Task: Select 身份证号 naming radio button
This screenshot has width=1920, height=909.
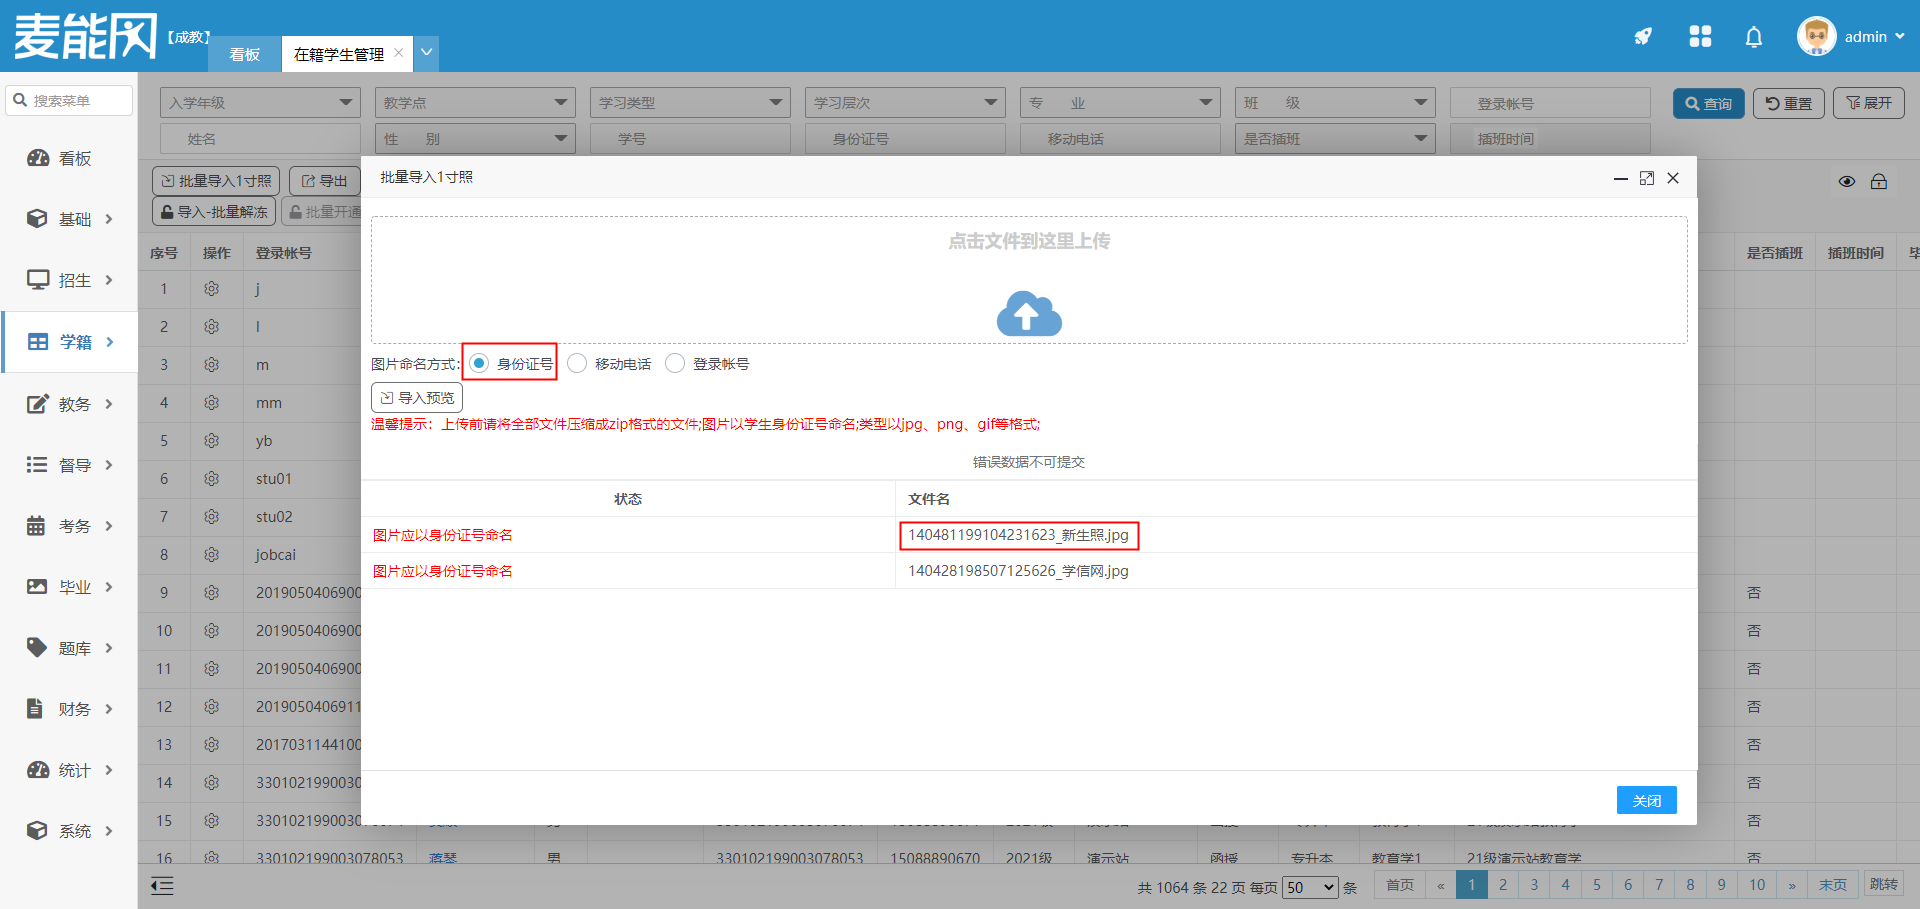Action: click(x=480, y=363)
